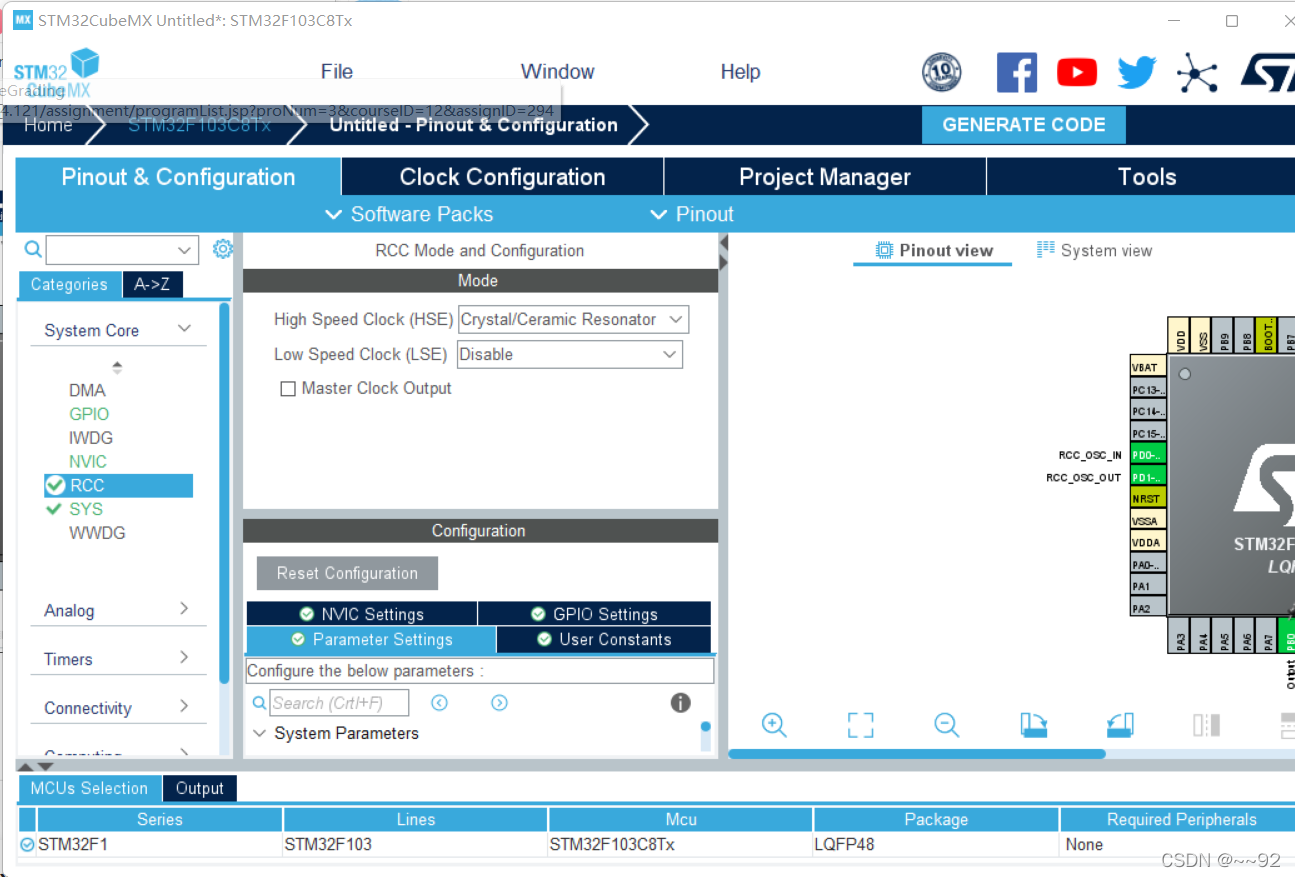Image resolution: width=1295 pixels, height=877 pixels.
Task: Open the File menu
Action: (337, 72)
